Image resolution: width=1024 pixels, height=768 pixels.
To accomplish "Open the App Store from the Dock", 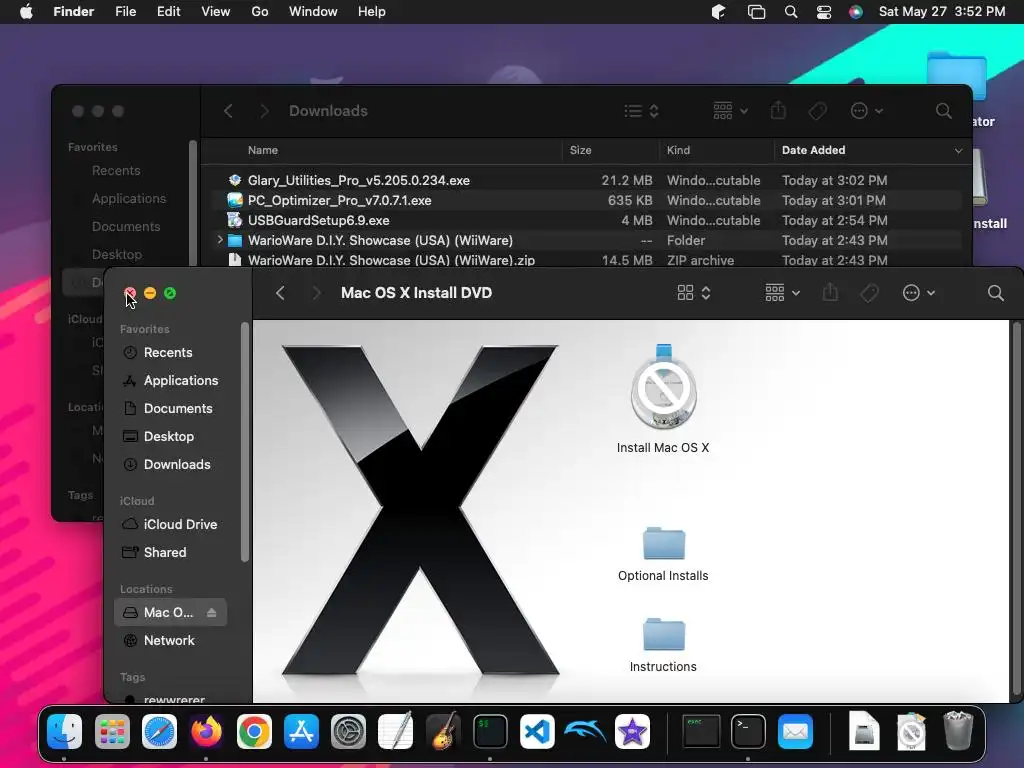I will pos(301,731).
